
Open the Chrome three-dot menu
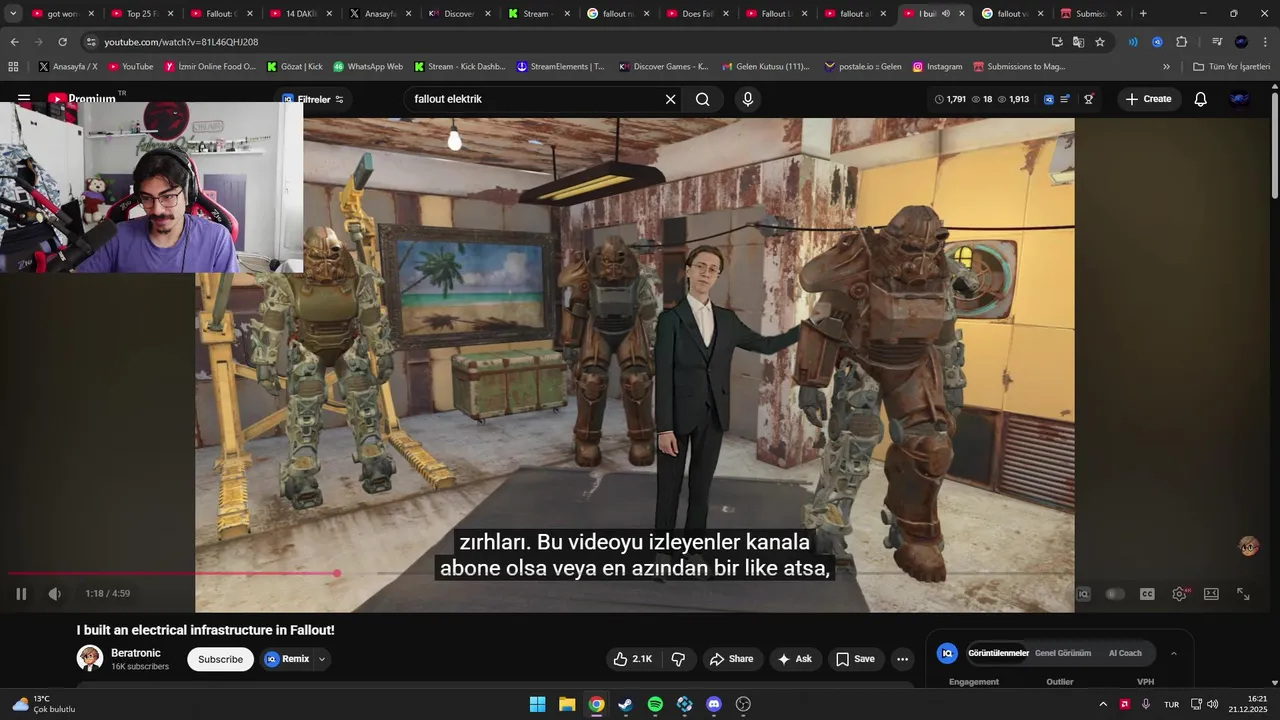point(1265,42)
